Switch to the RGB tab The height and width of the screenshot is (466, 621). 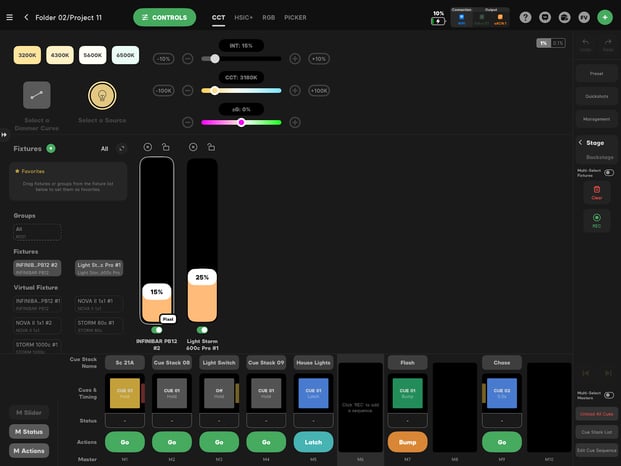coord(268,17)
